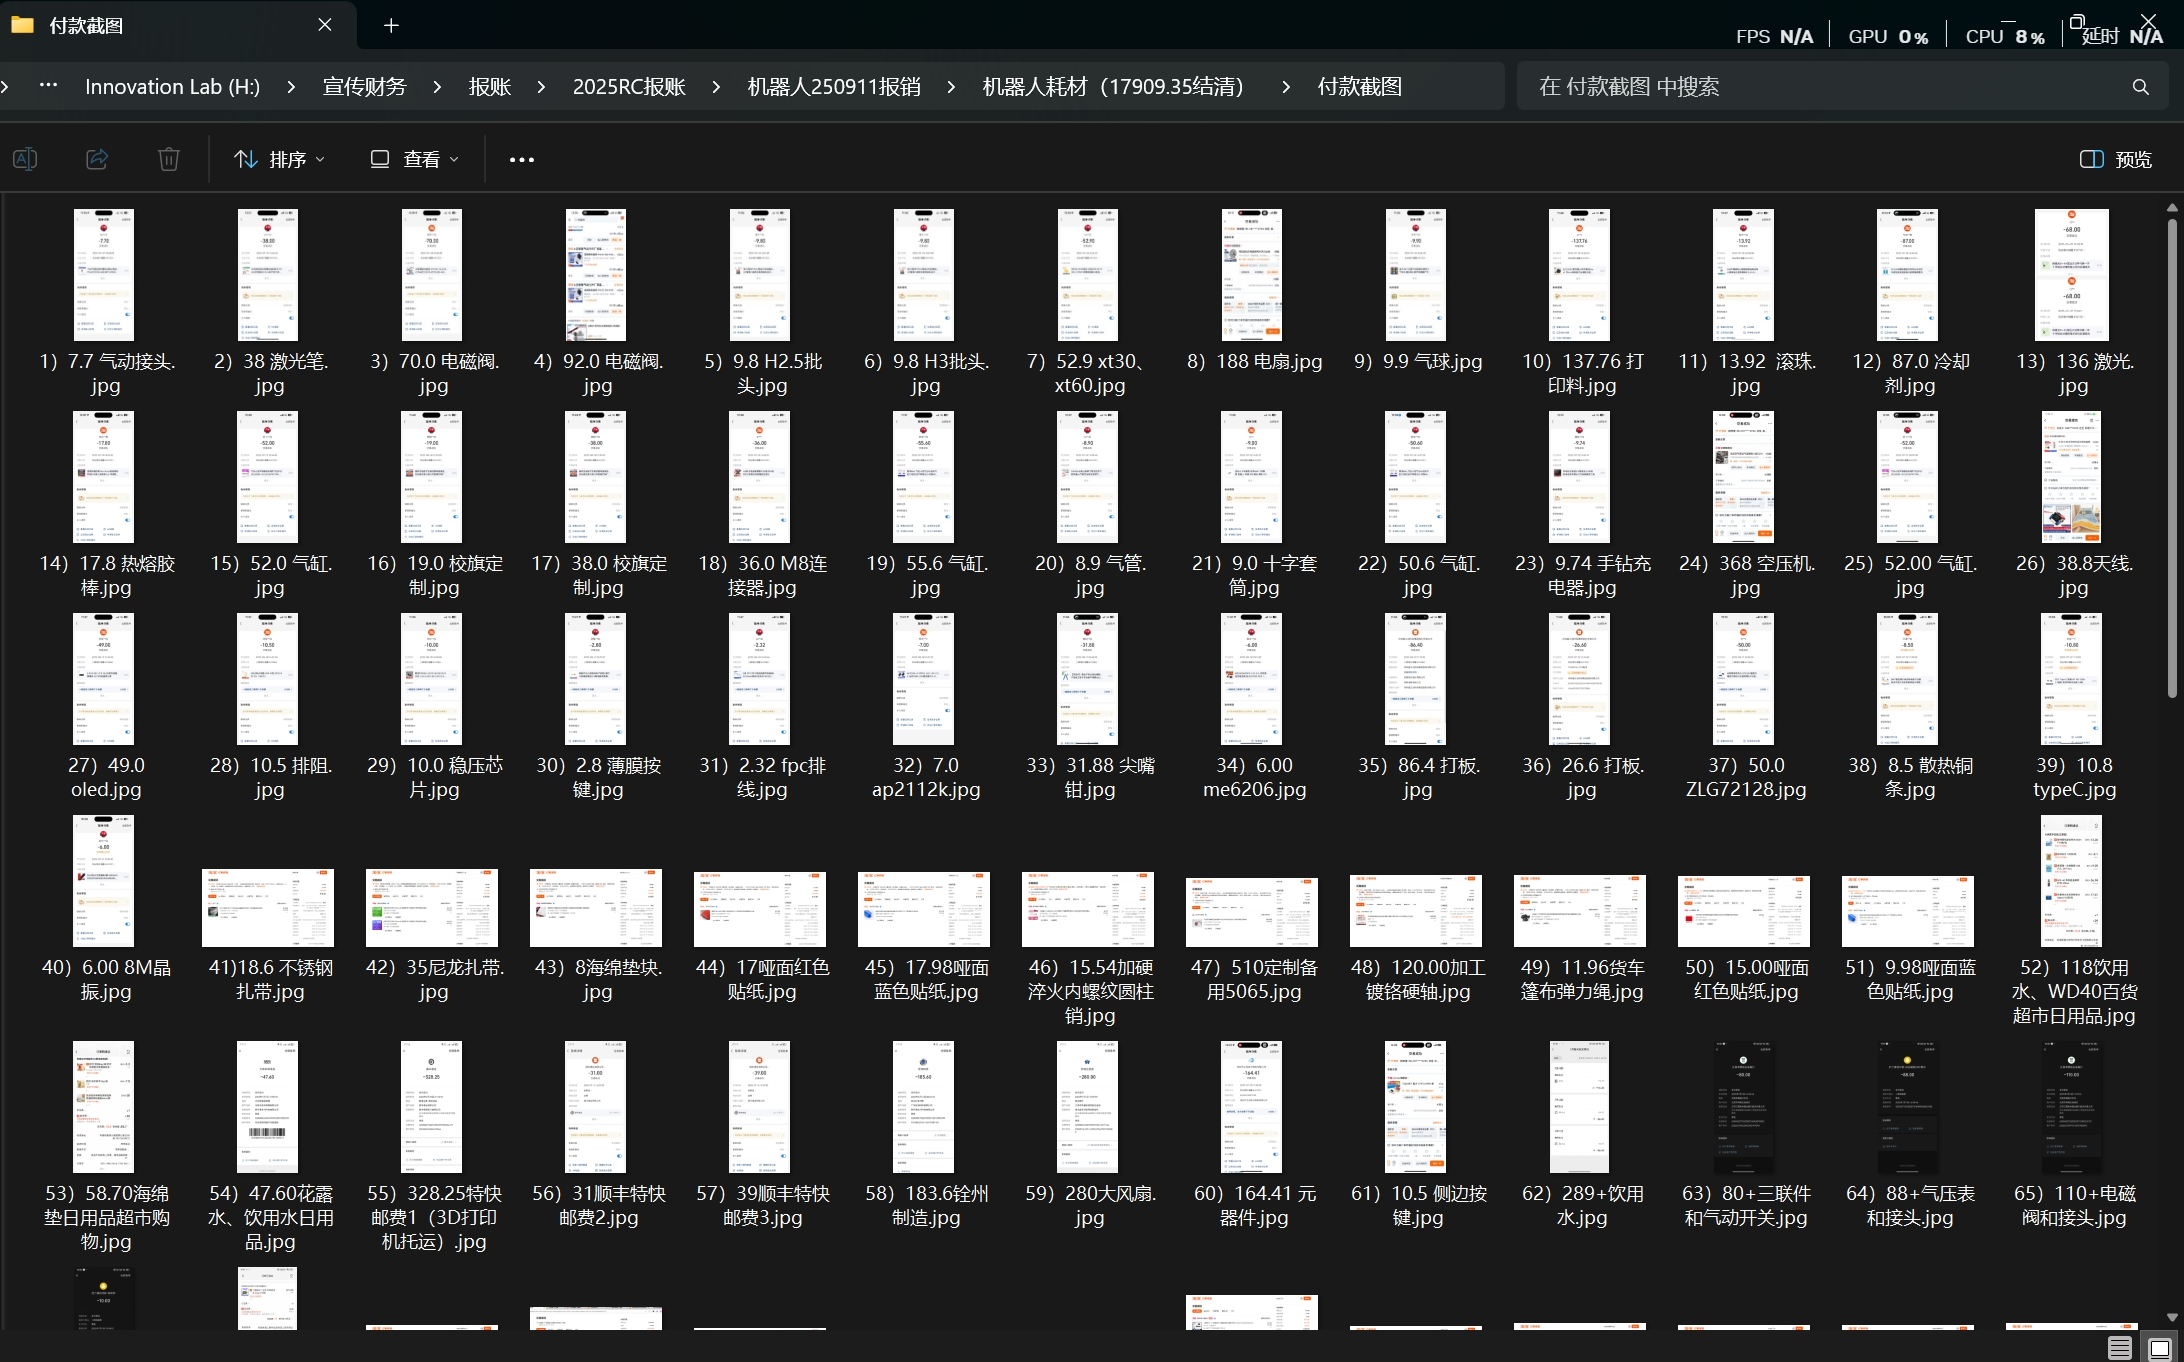The image size is (2184, 1362).
Task: Click the search magnifier icon
Action: 2140,87
